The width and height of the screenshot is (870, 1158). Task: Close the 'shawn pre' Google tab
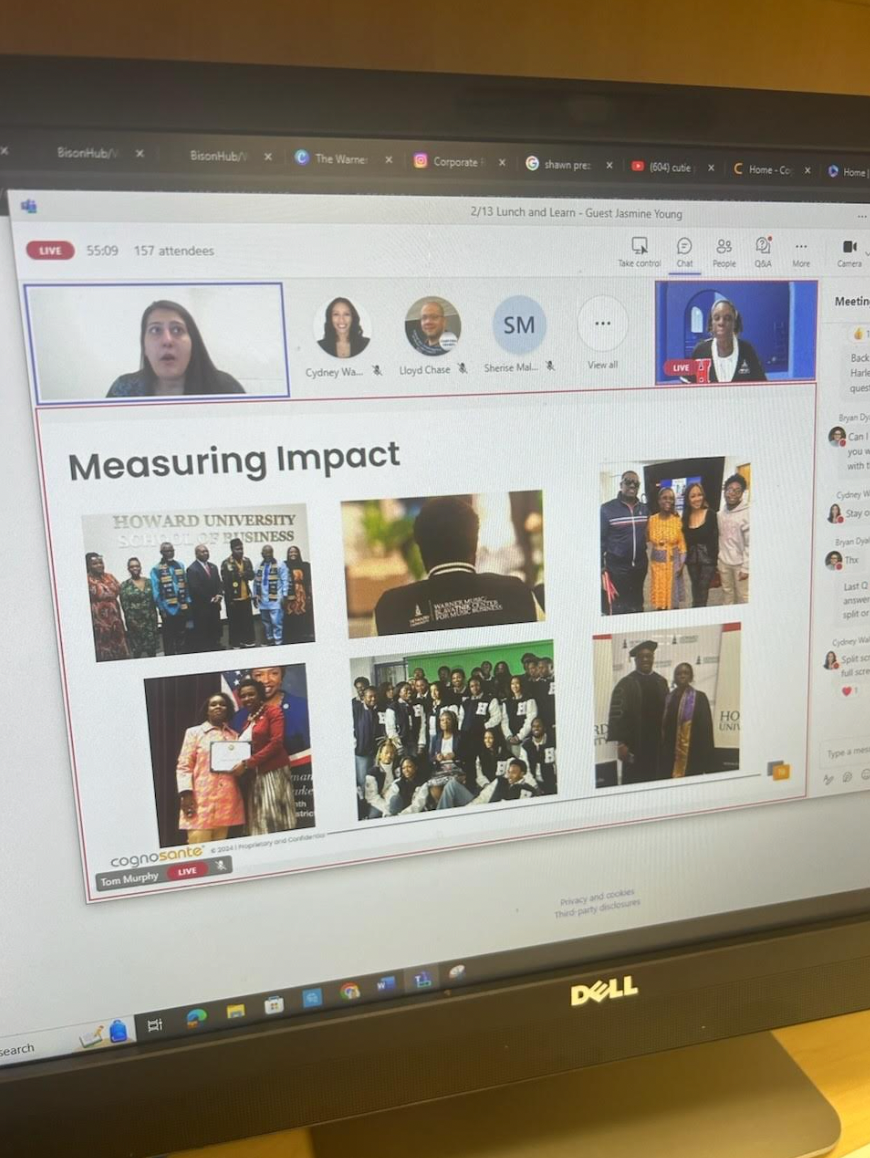(x=609, y=165)
